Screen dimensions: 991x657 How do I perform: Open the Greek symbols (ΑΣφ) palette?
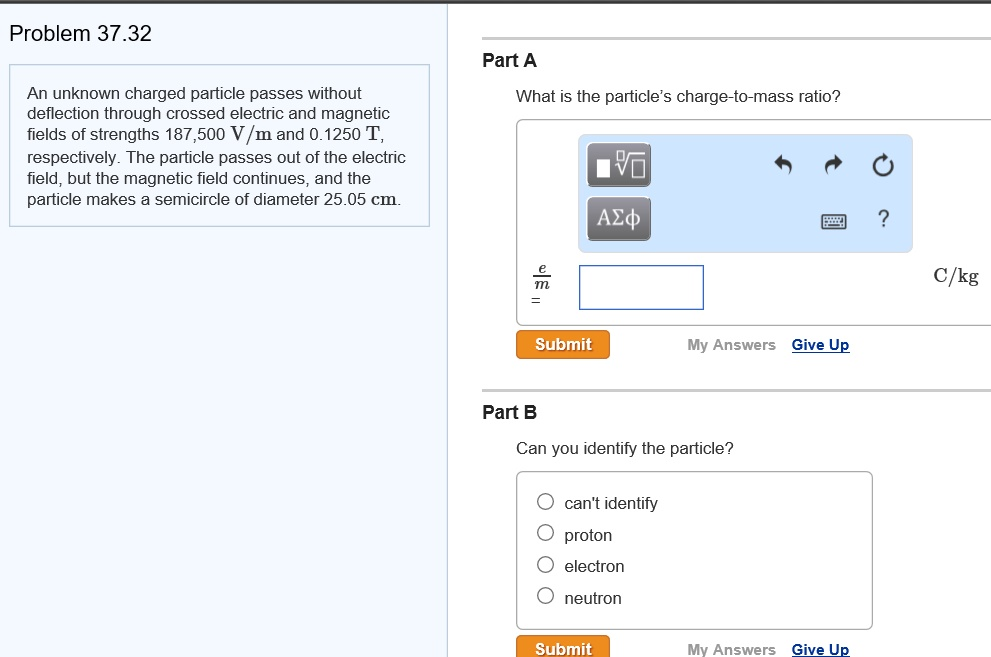coord(618,219)
